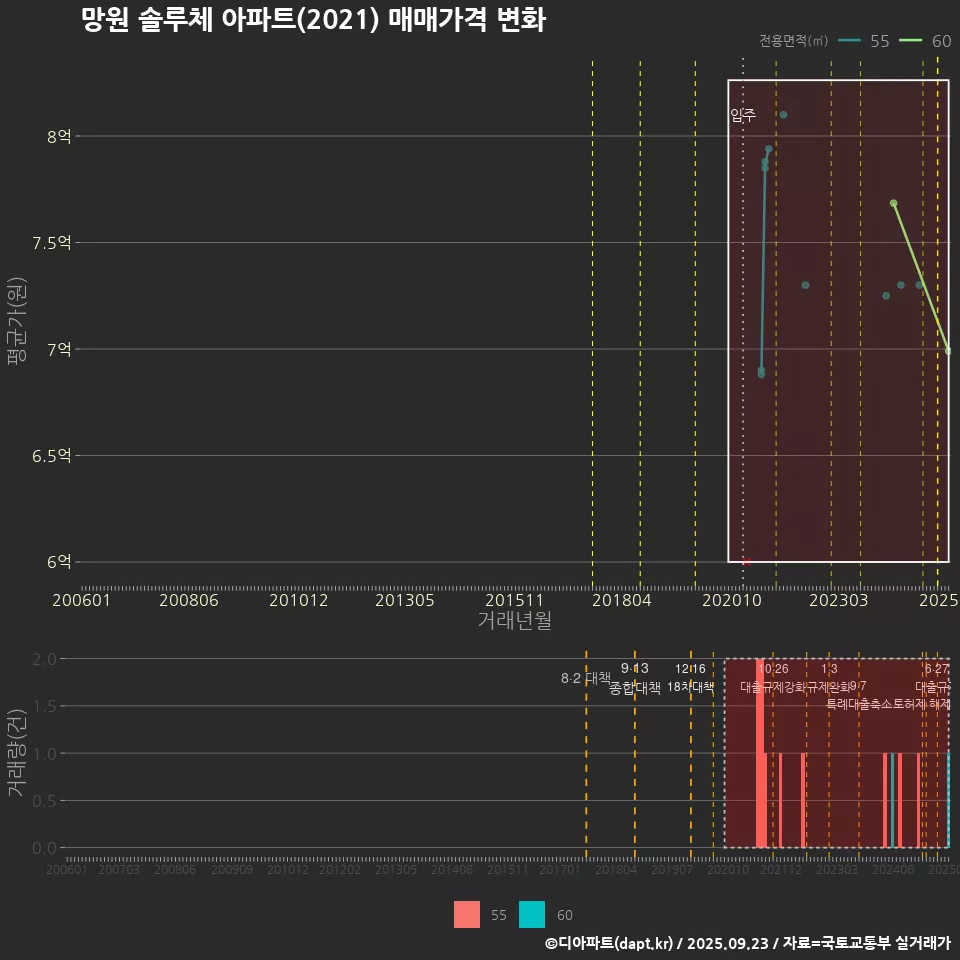Screen dimensions: 960x960
Task: Click the highest data point near 8.1억
Action: click(783, 114)
